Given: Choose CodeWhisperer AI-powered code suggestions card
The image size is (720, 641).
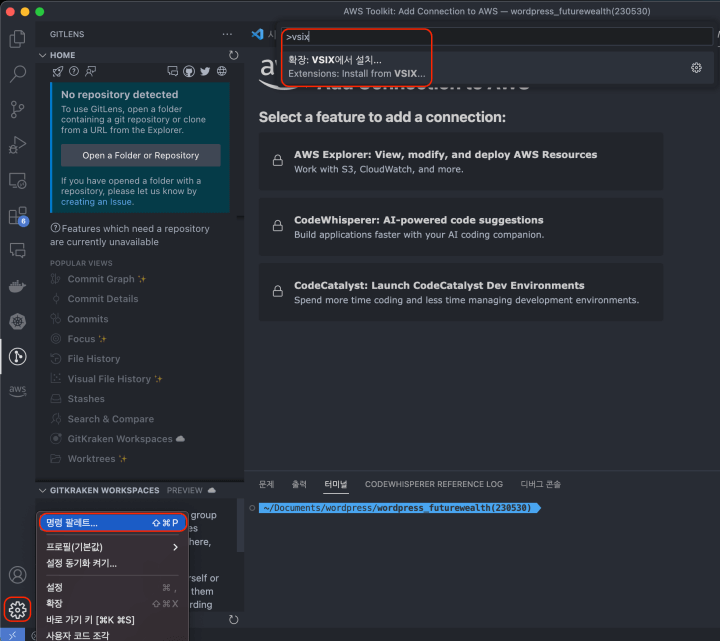Looking at the screenshot, I should 461,227.
